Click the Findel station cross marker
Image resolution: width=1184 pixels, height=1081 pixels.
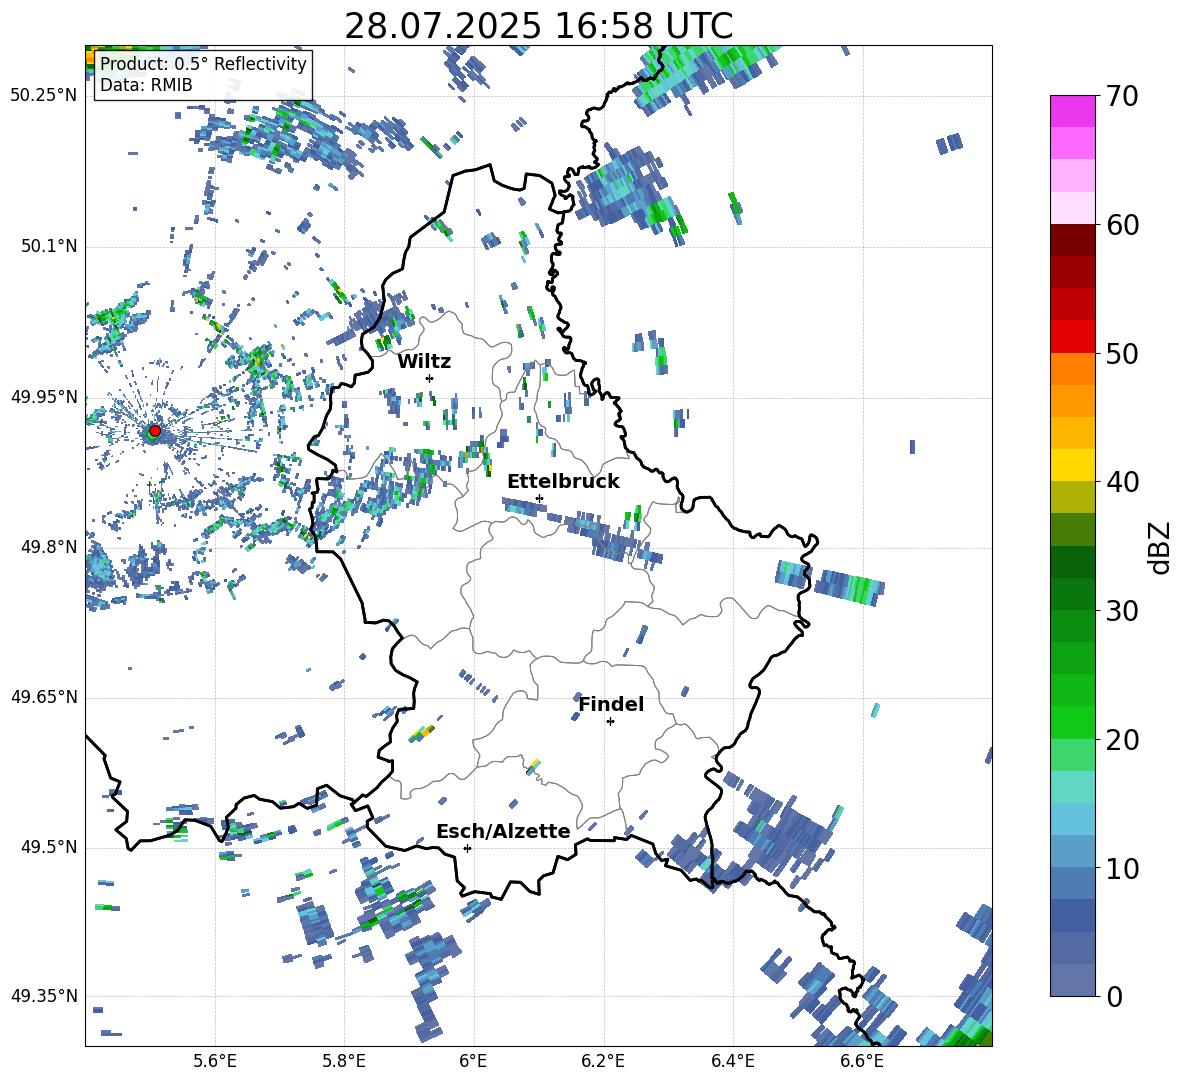coord(610,722)
